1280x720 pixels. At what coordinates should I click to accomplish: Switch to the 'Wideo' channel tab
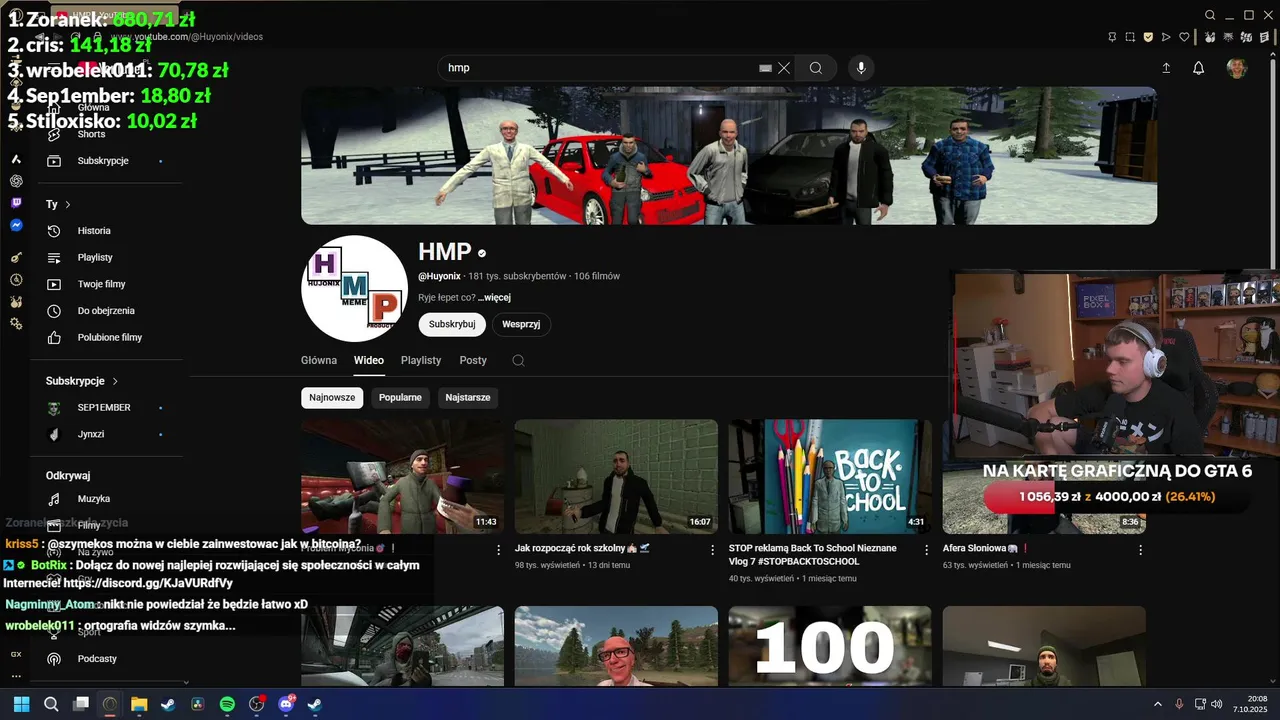coord(369,360)
